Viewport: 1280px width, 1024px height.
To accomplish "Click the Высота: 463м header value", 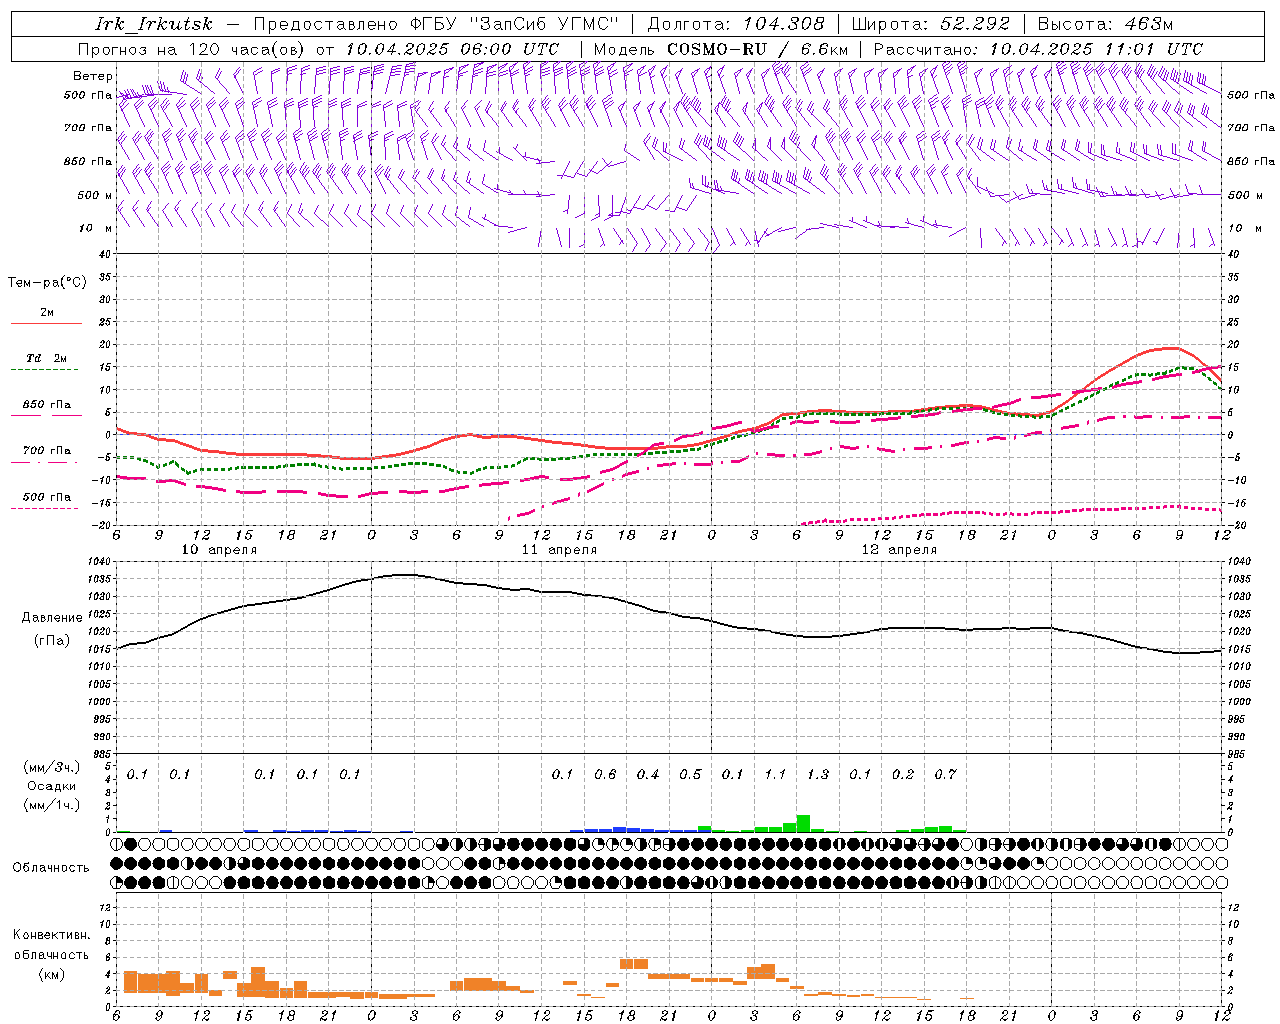I will 1105,24.
